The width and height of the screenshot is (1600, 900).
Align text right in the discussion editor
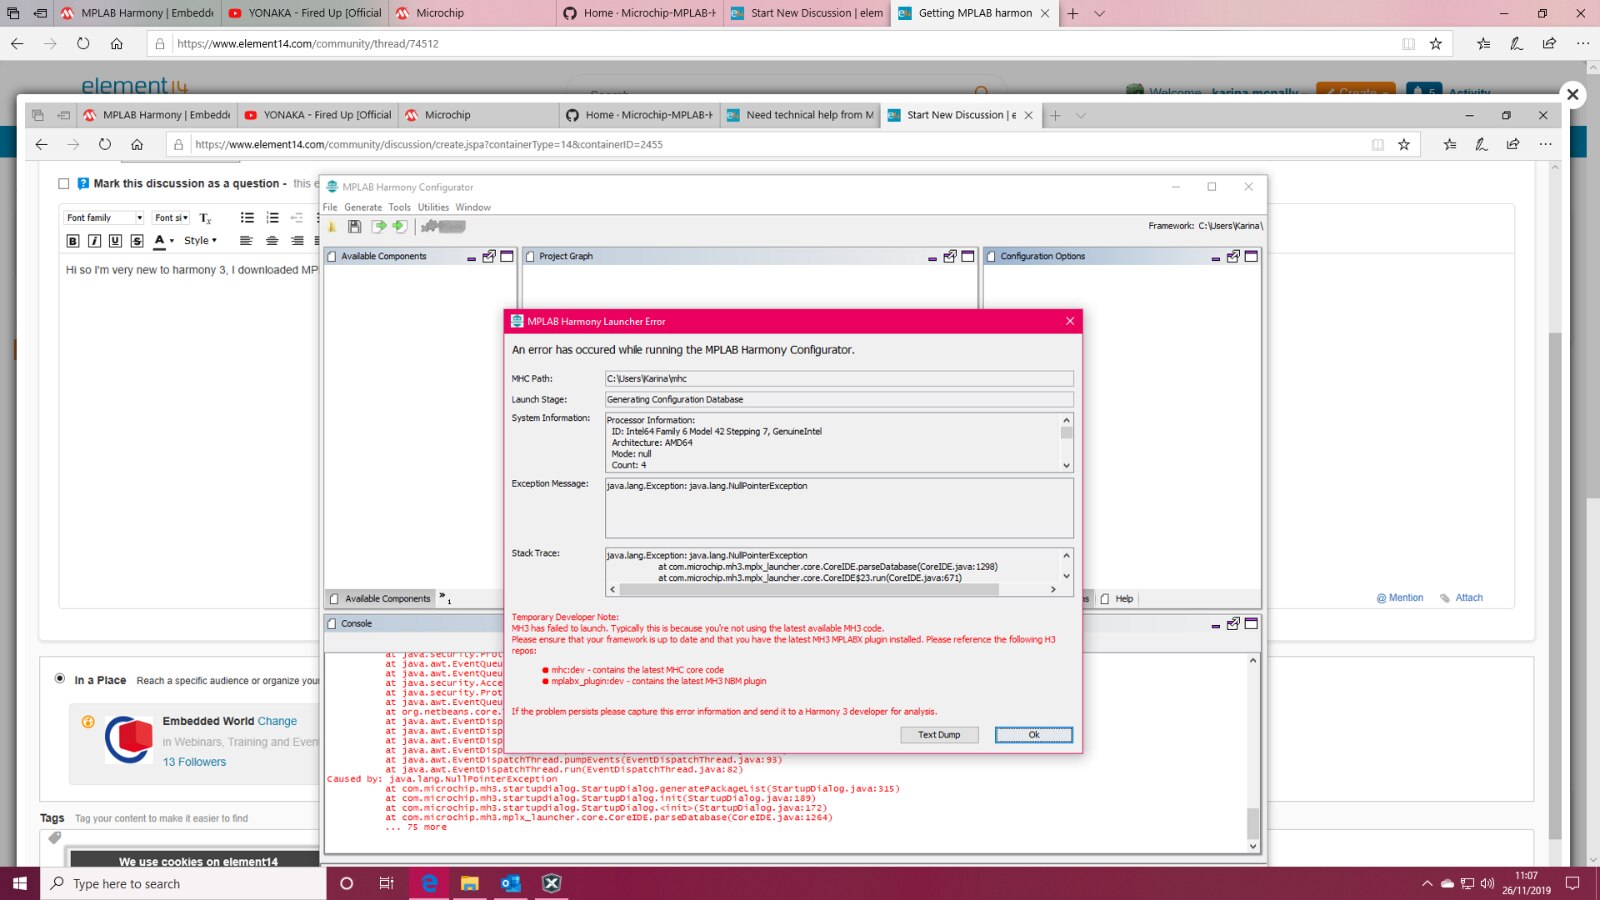[297, 241]
